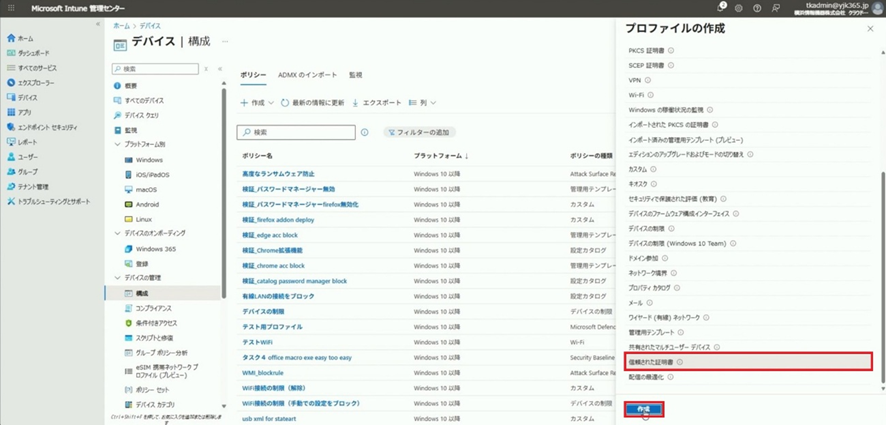Click info icon next to VPN
The width and height of the screenshot is (886, 425).
coord(647,79)
